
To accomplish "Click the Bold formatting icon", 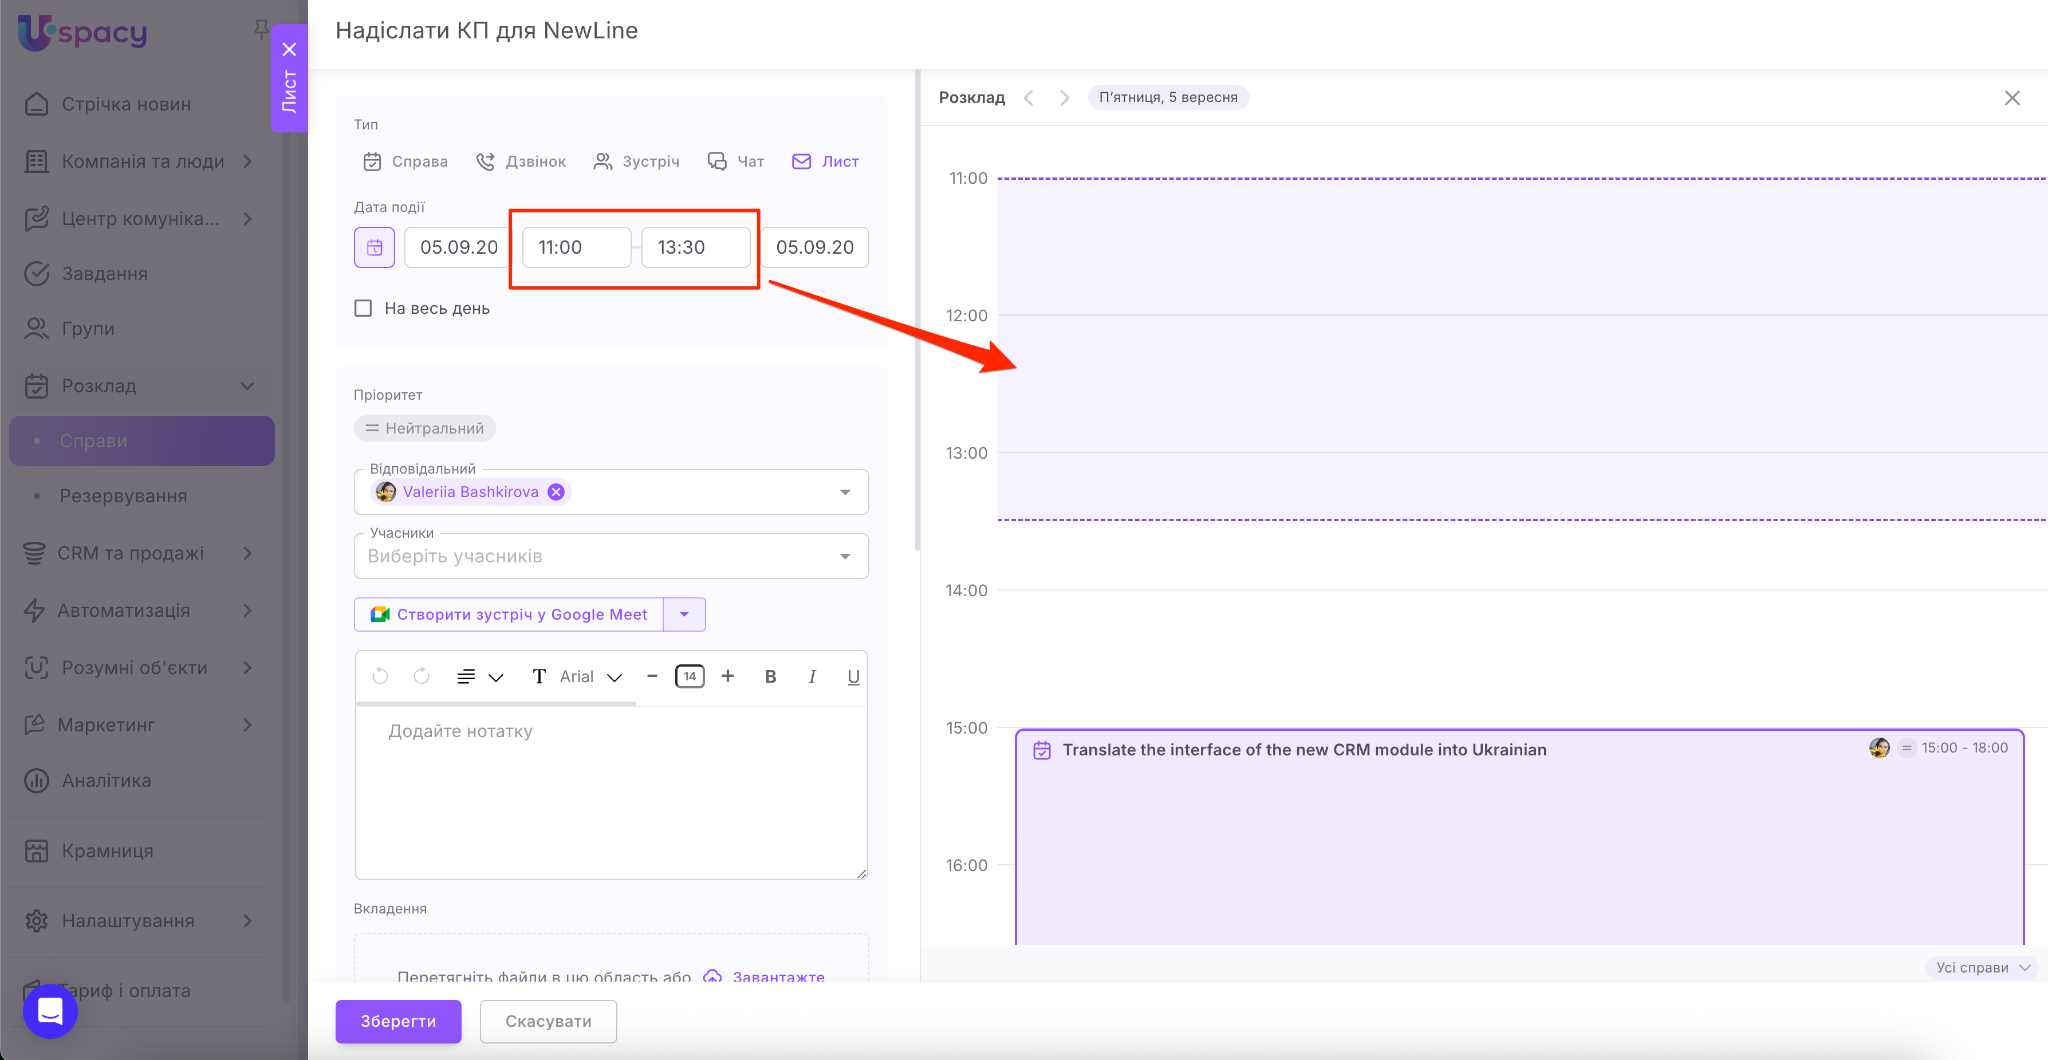I will click(x=770, y=677).
